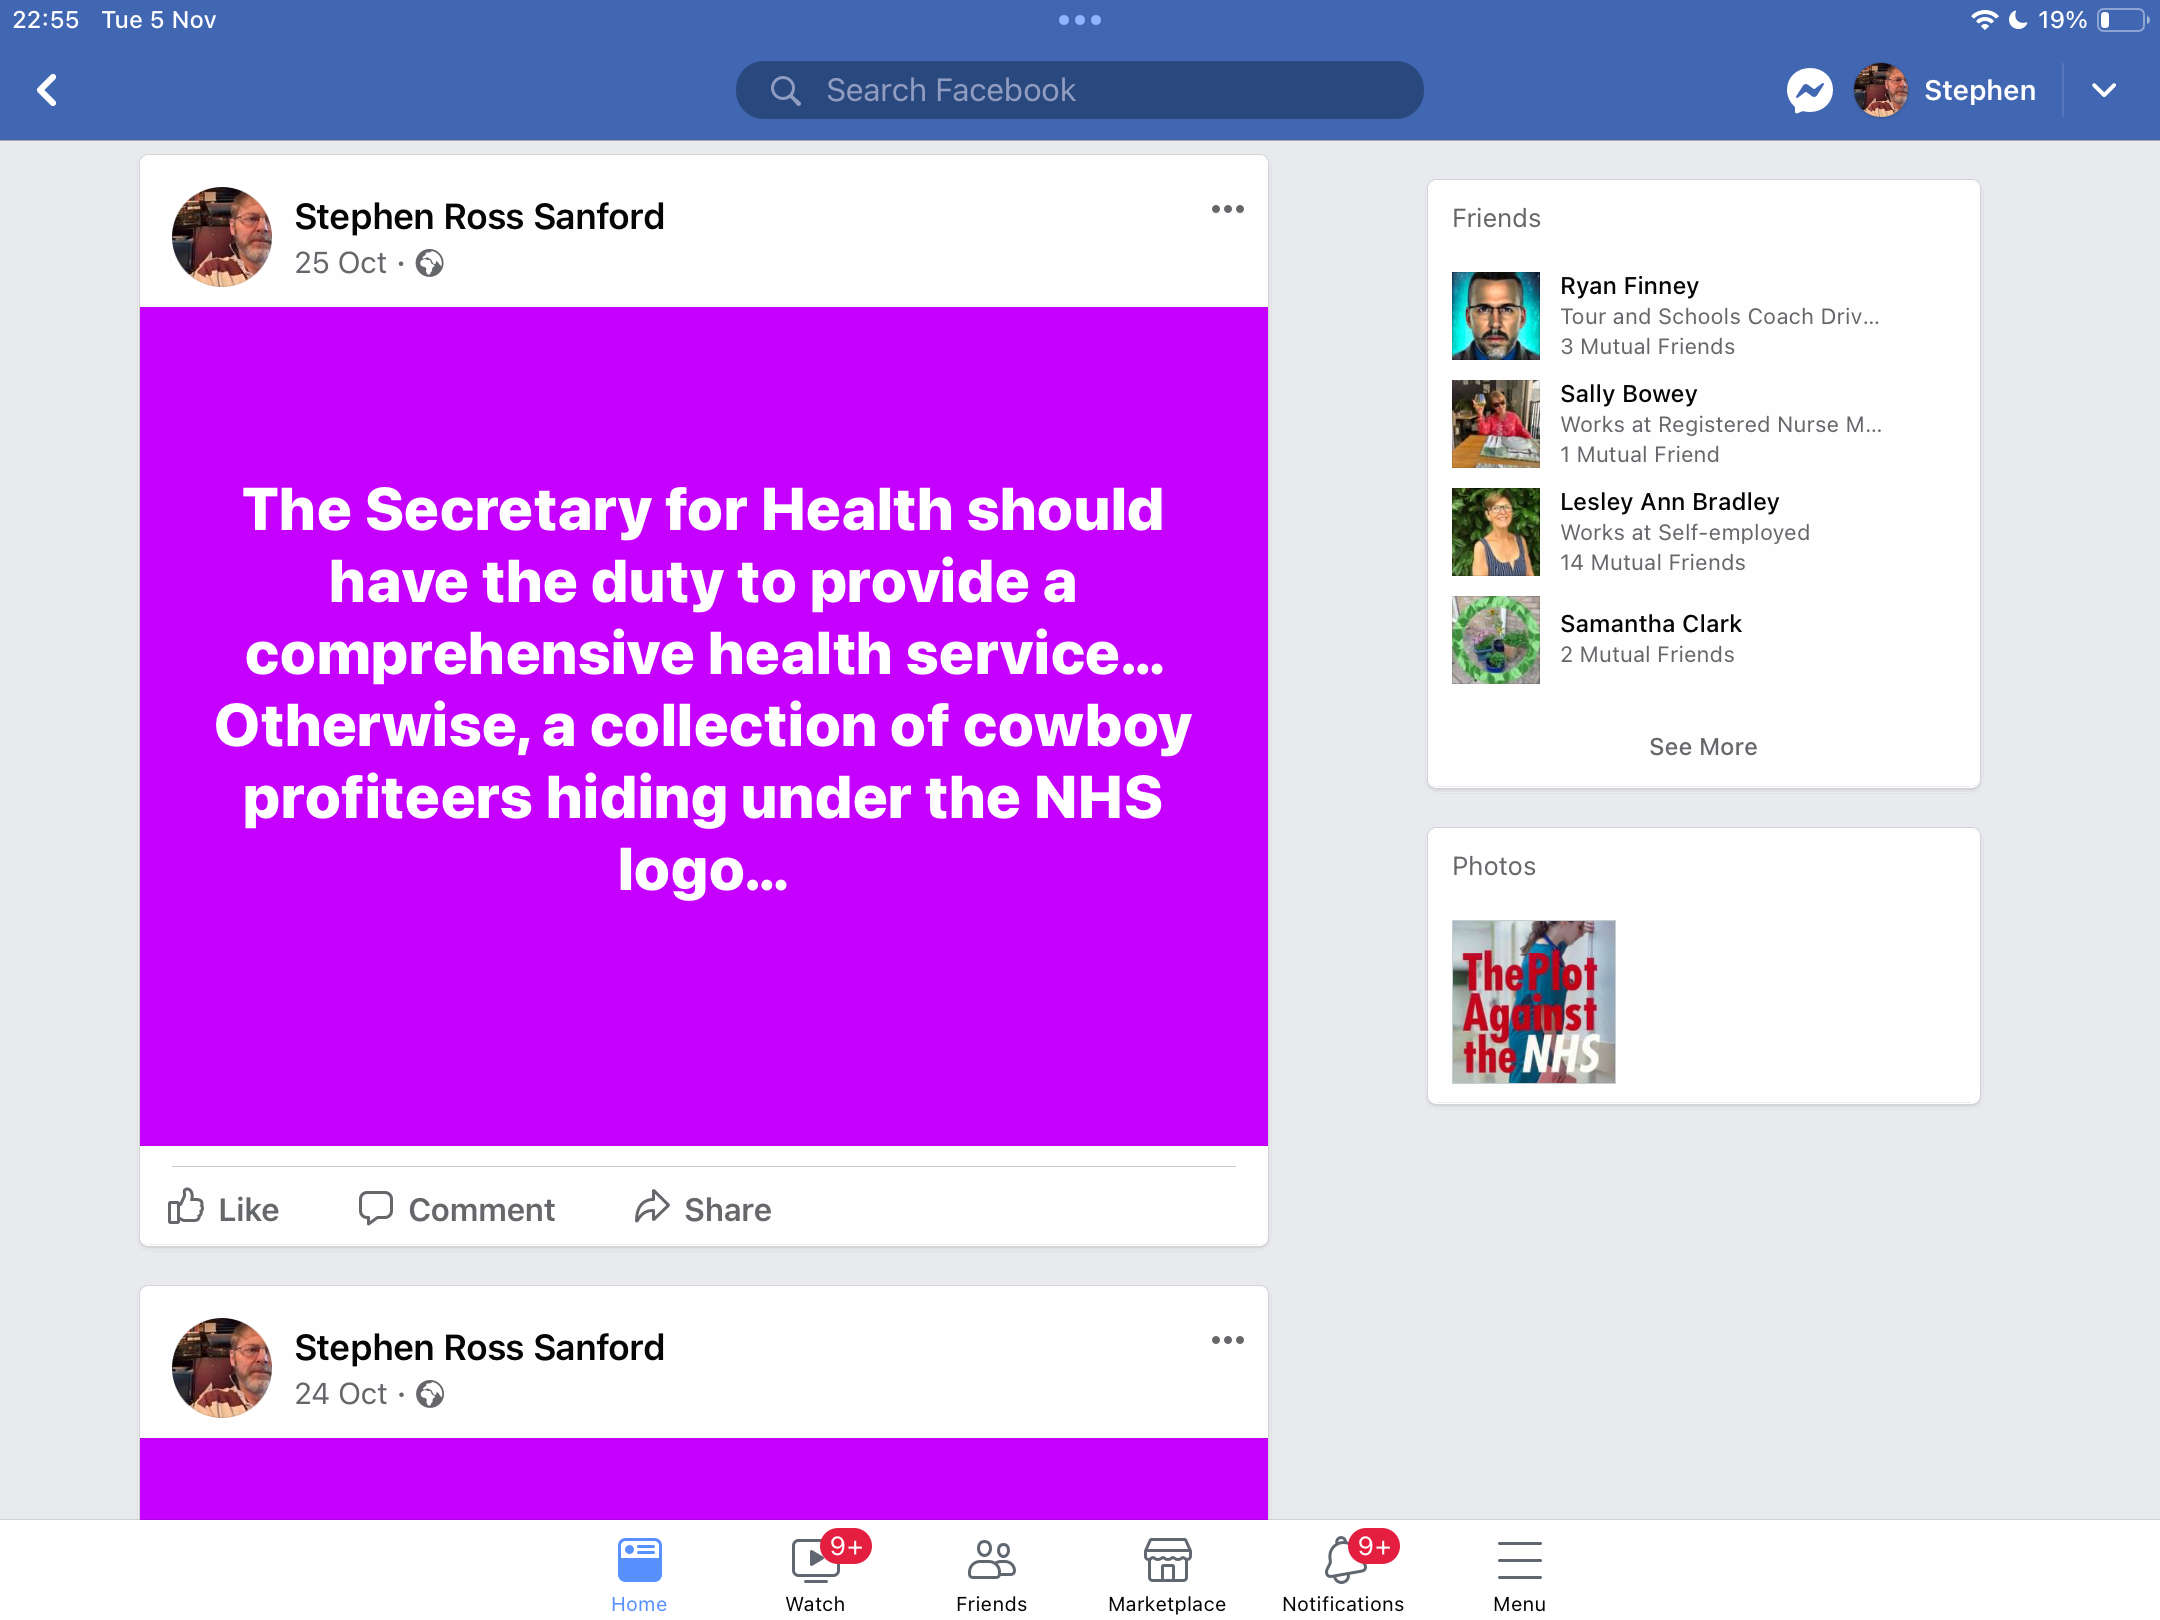
Task: Tap the Share arrow on the post
Action: tap(652, 1207)
